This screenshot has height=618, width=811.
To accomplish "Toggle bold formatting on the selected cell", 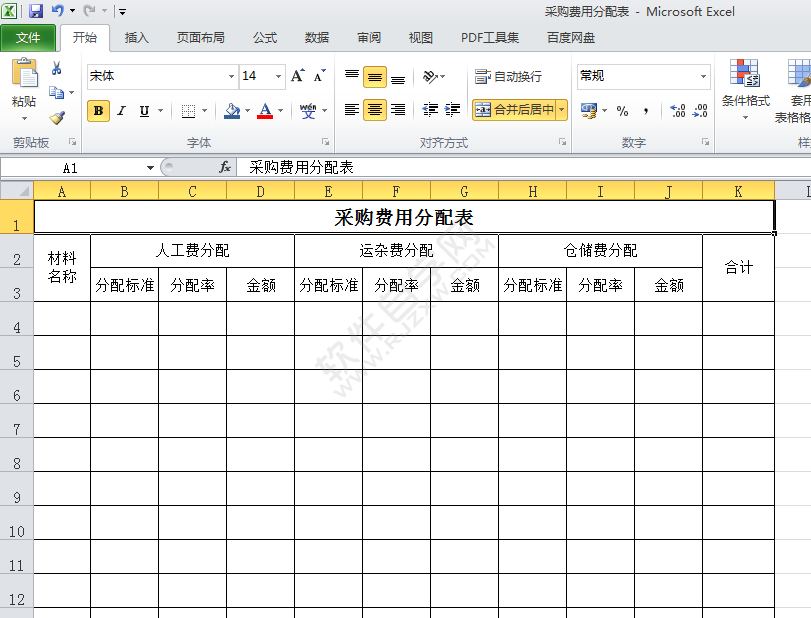I will tap(97, 111).
